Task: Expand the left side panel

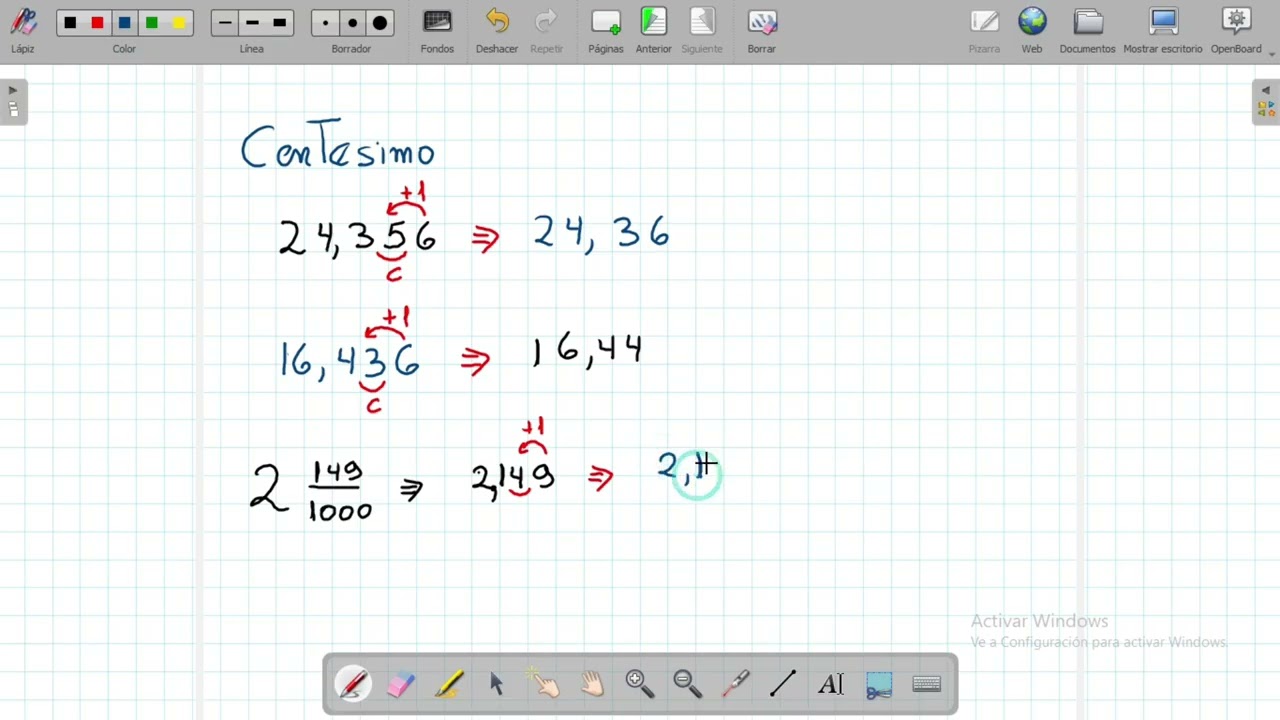Action: click(13, 102)
